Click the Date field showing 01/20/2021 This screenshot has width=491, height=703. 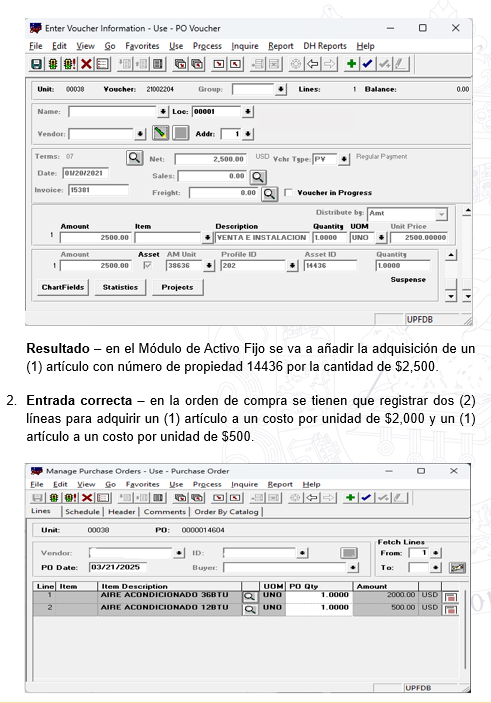[86, 173]
